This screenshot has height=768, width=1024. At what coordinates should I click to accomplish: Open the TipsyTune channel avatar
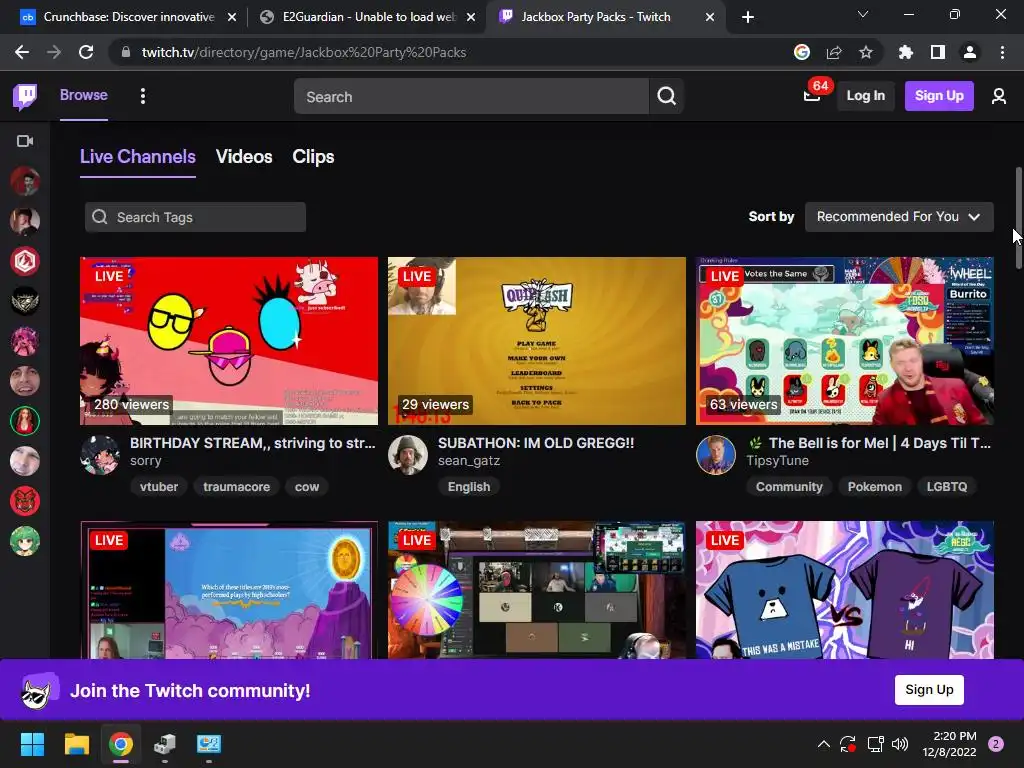(716, 455)
